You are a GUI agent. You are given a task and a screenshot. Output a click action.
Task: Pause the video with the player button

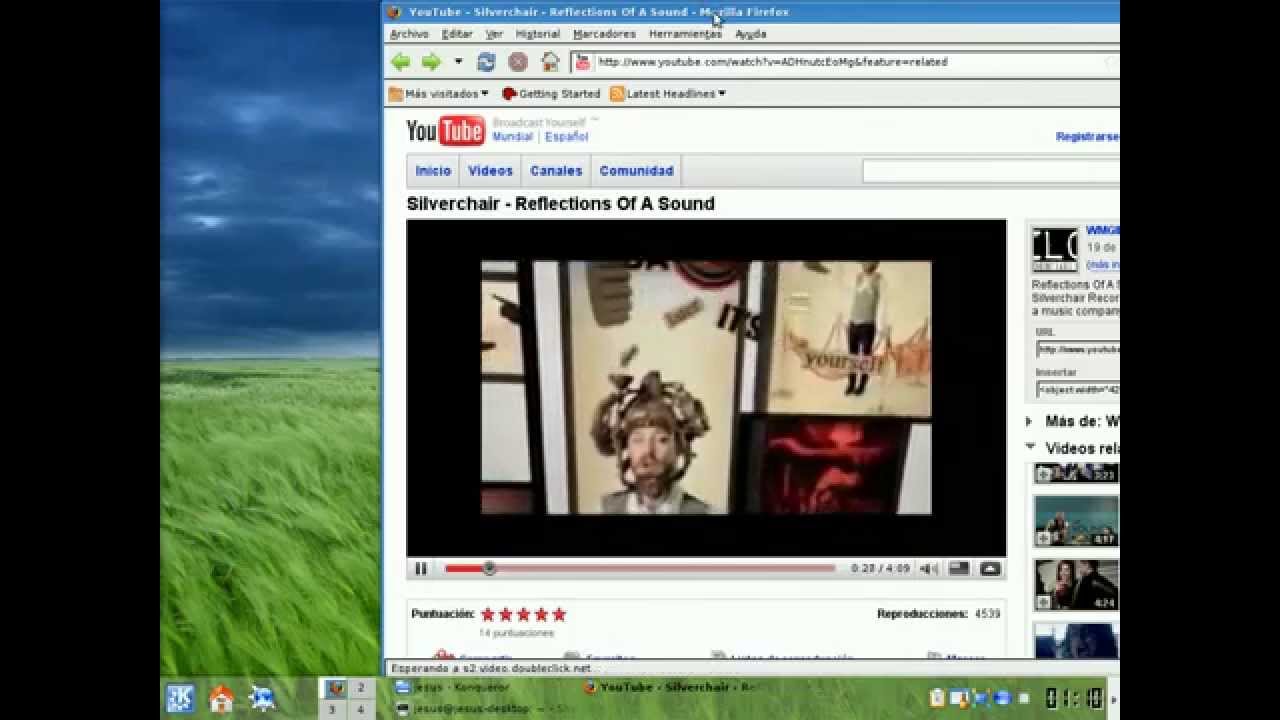tap(421, 569)
